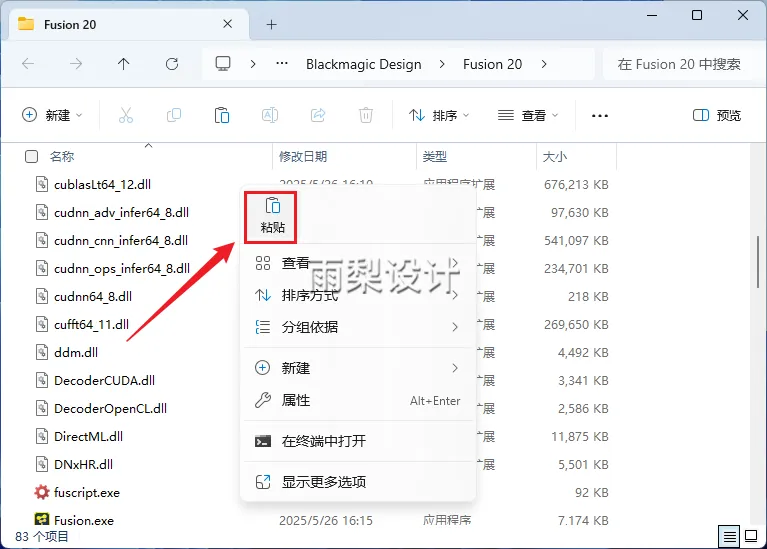Select the file cufft64_11.dll
The height and width of the screenshot is (549, 767).
tap(91, 324)
